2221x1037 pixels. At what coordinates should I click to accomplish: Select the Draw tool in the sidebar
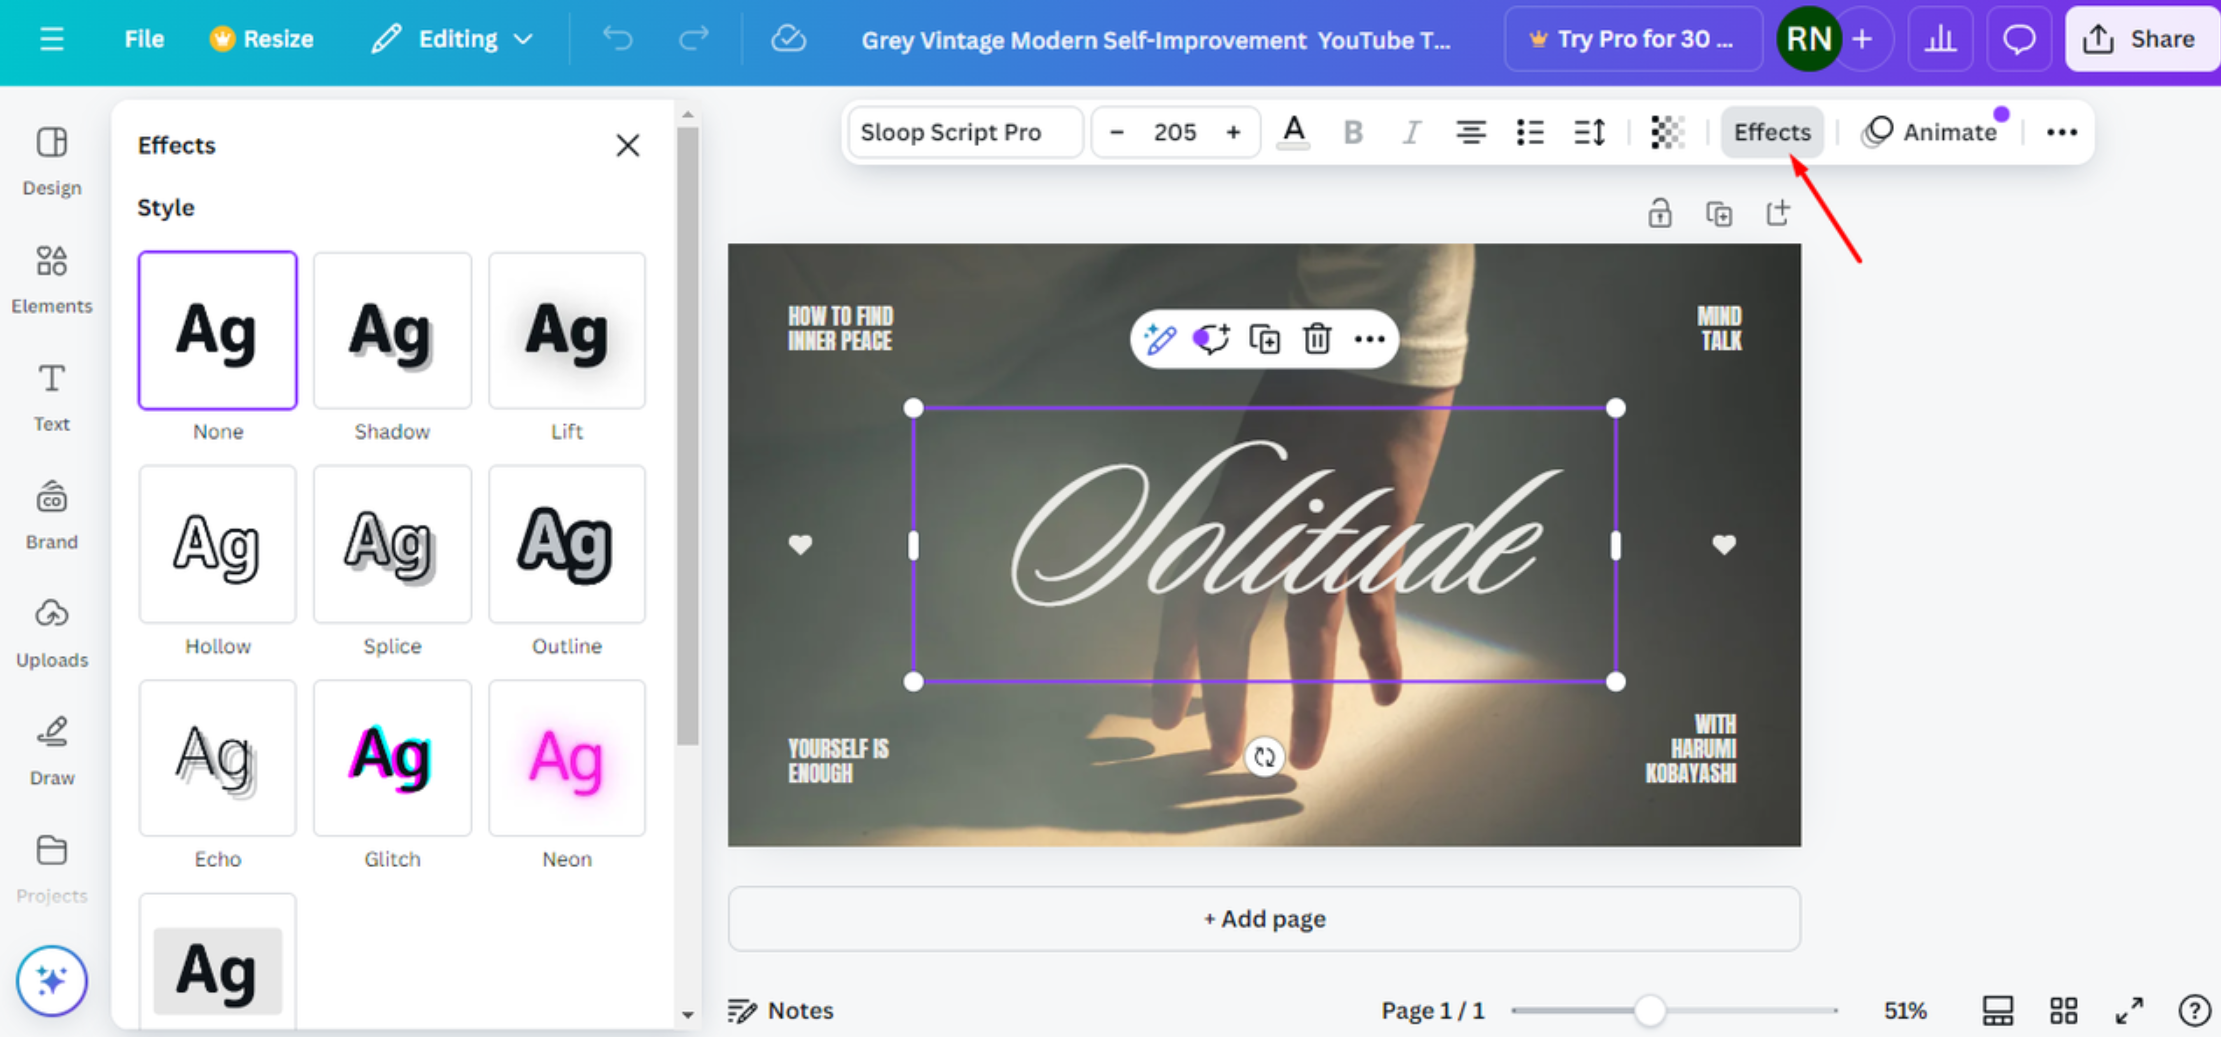click(51, 749)
